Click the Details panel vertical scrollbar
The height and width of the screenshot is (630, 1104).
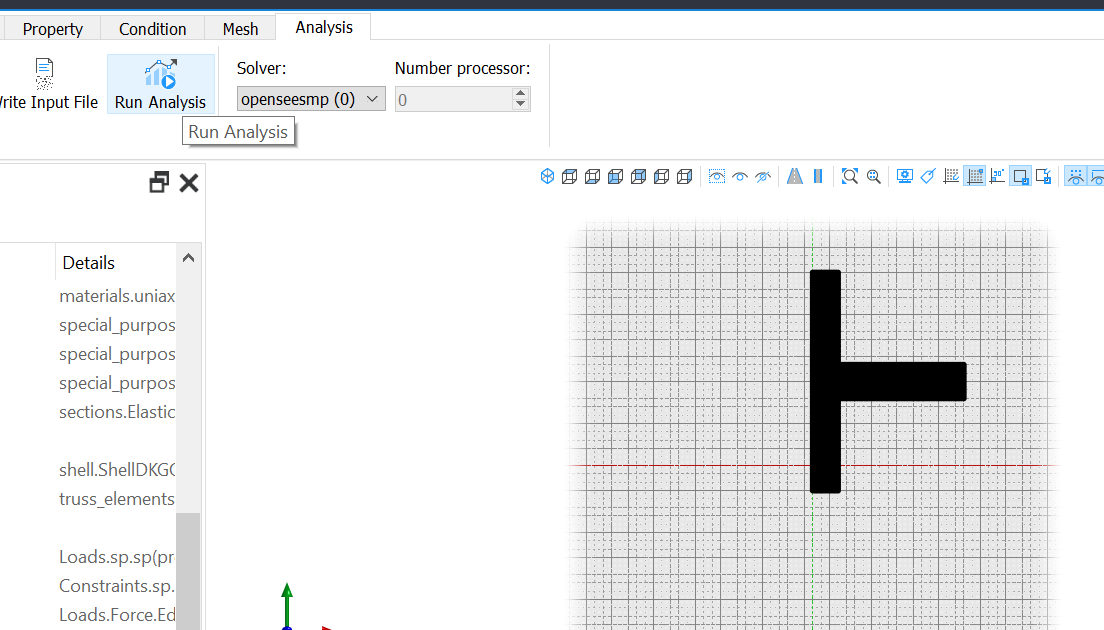coord(188,570)
